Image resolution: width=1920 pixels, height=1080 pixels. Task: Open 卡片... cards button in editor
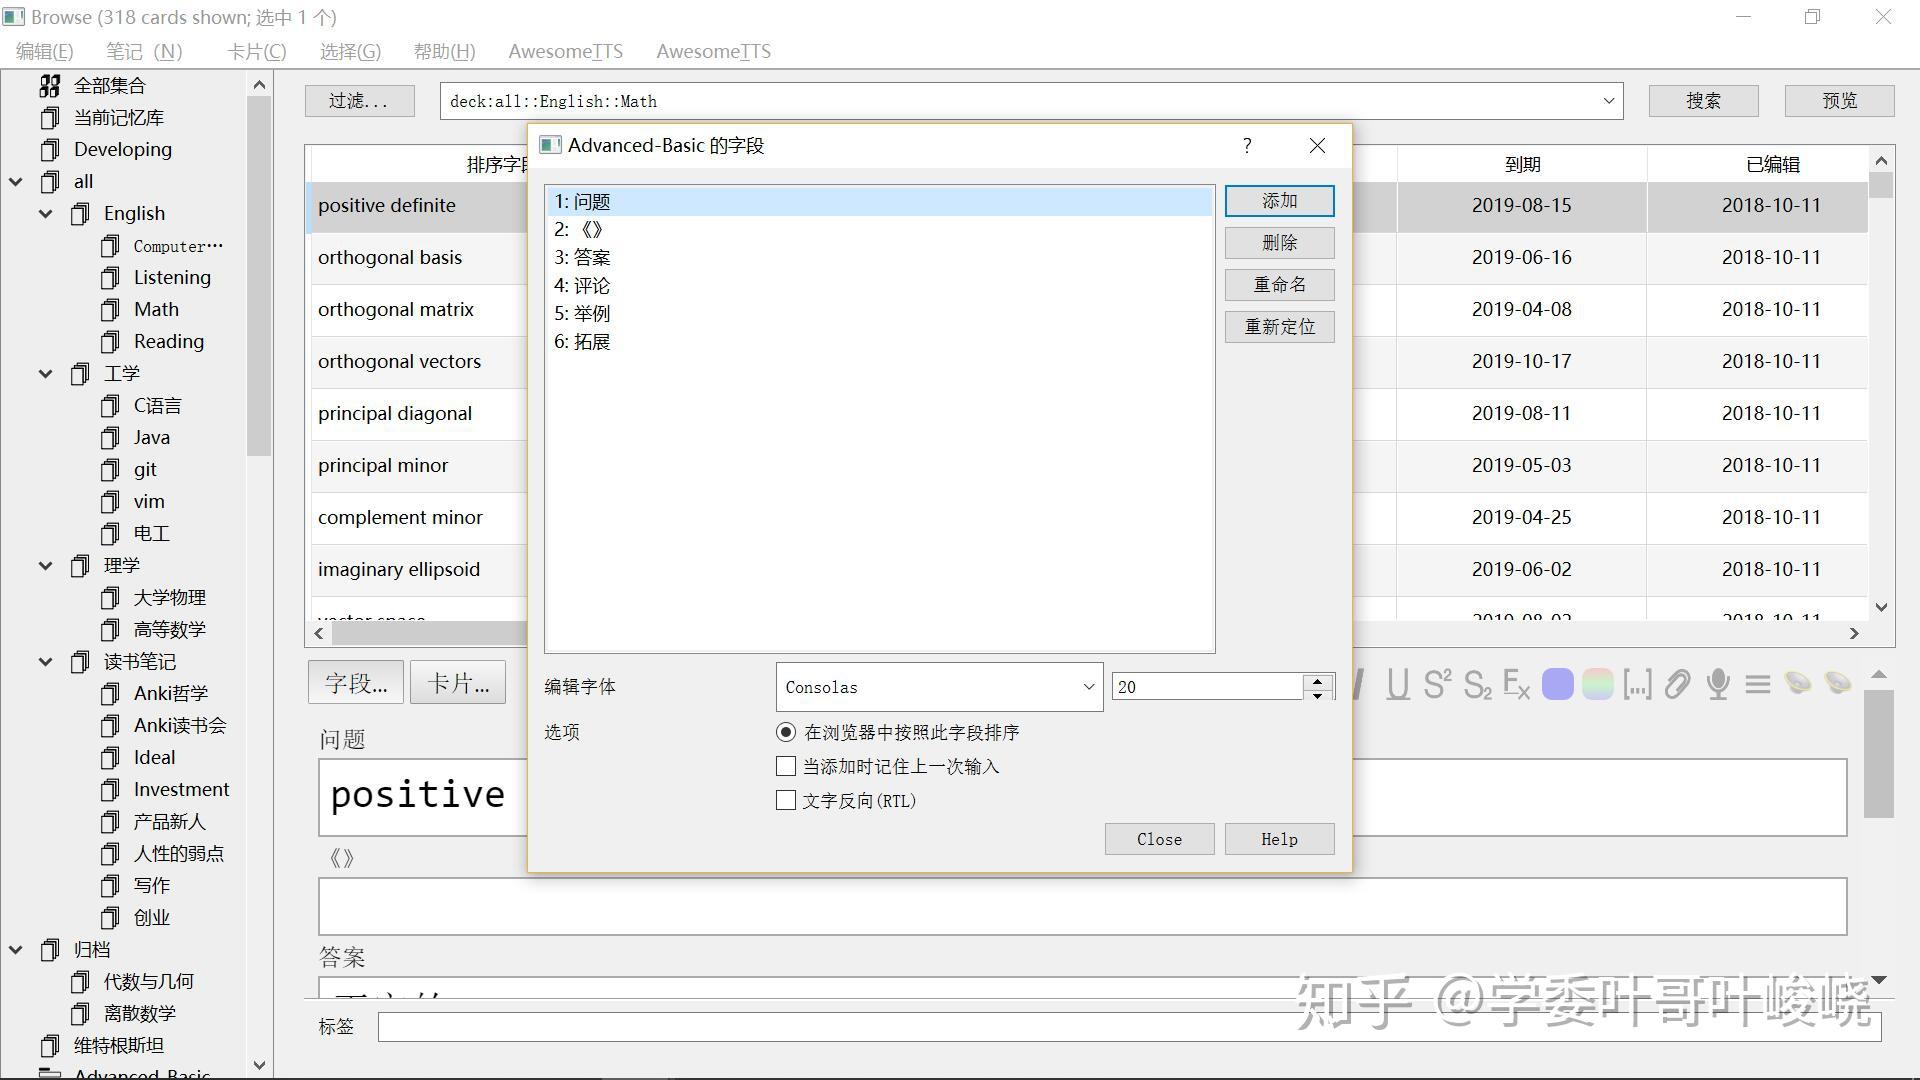click(x=458, y=683)
